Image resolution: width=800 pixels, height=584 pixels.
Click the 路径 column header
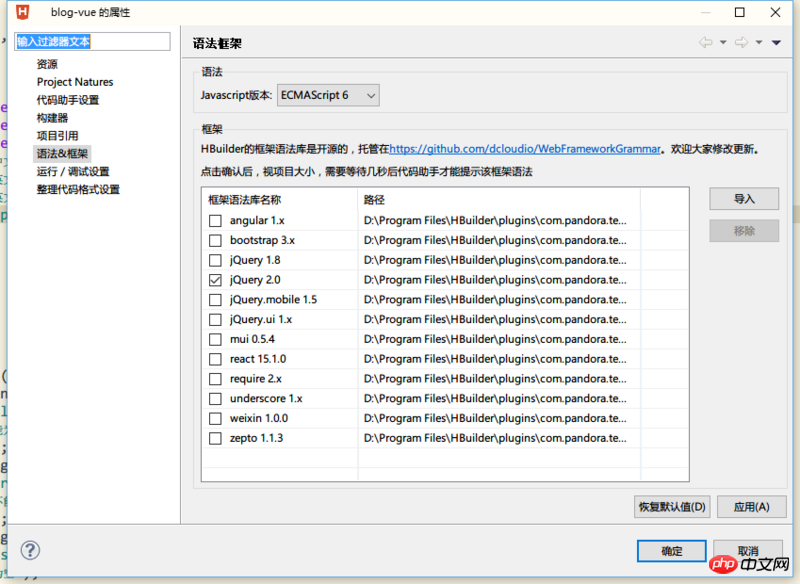[x=499, y=200]
